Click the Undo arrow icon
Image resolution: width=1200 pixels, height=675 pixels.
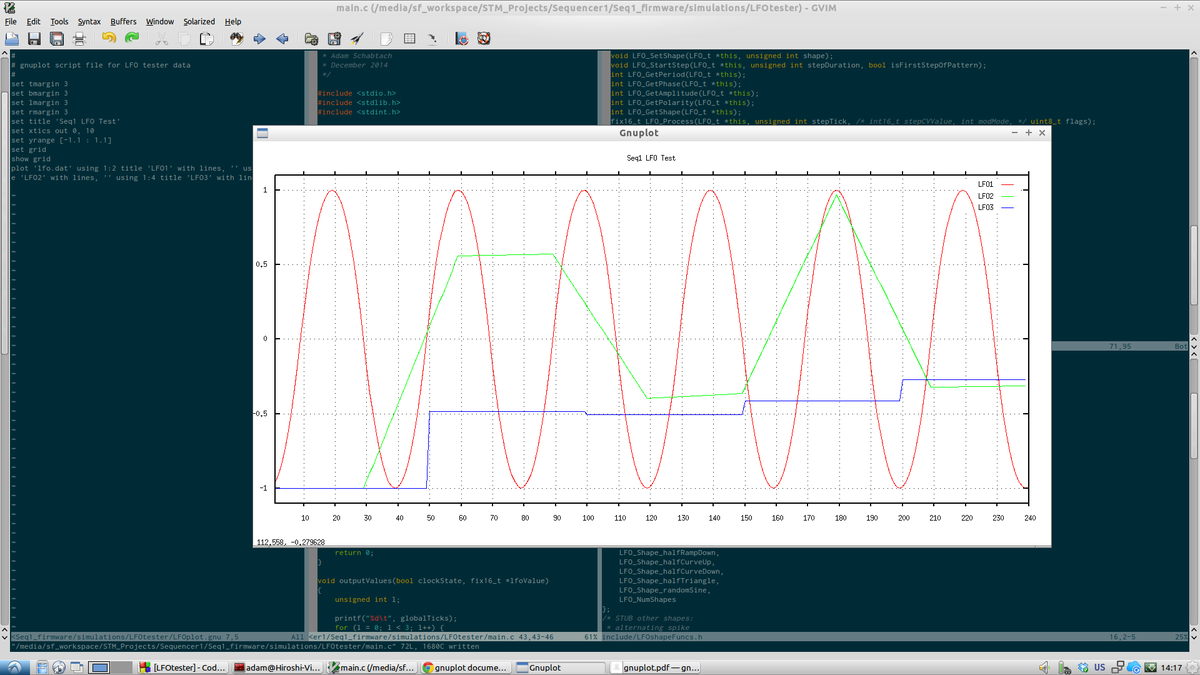[109, 38]
